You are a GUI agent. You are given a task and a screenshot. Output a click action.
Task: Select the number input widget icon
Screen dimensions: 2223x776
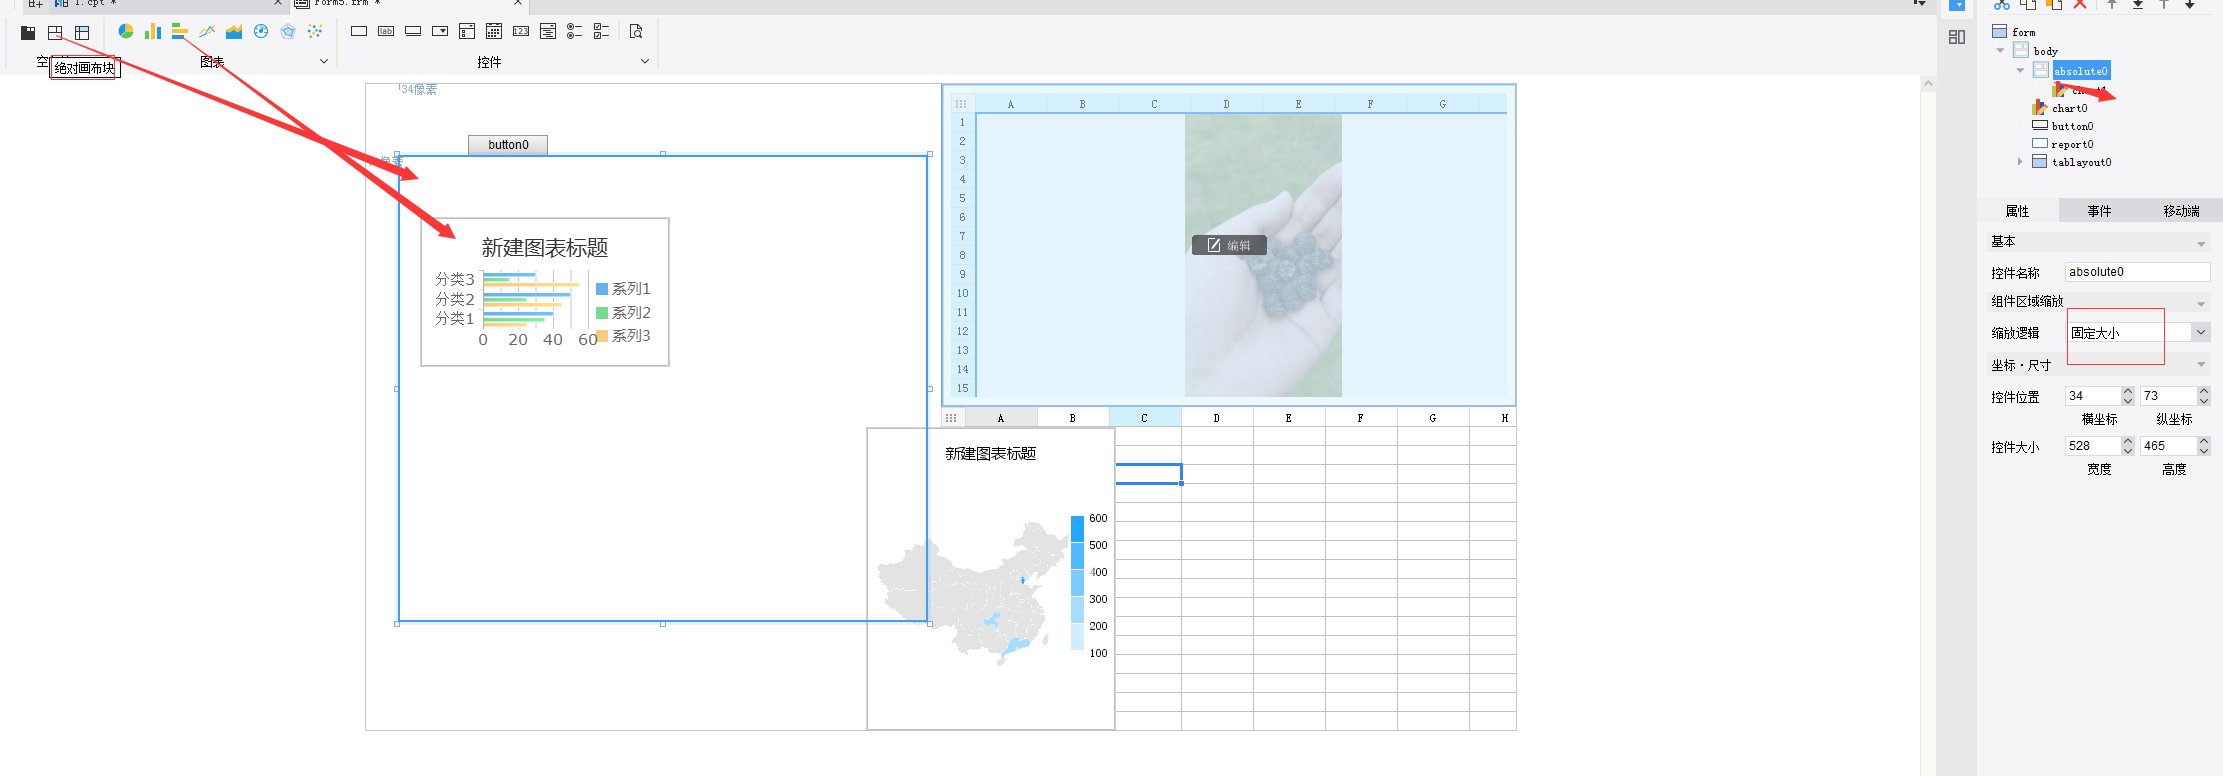click(x=521, y=32)
